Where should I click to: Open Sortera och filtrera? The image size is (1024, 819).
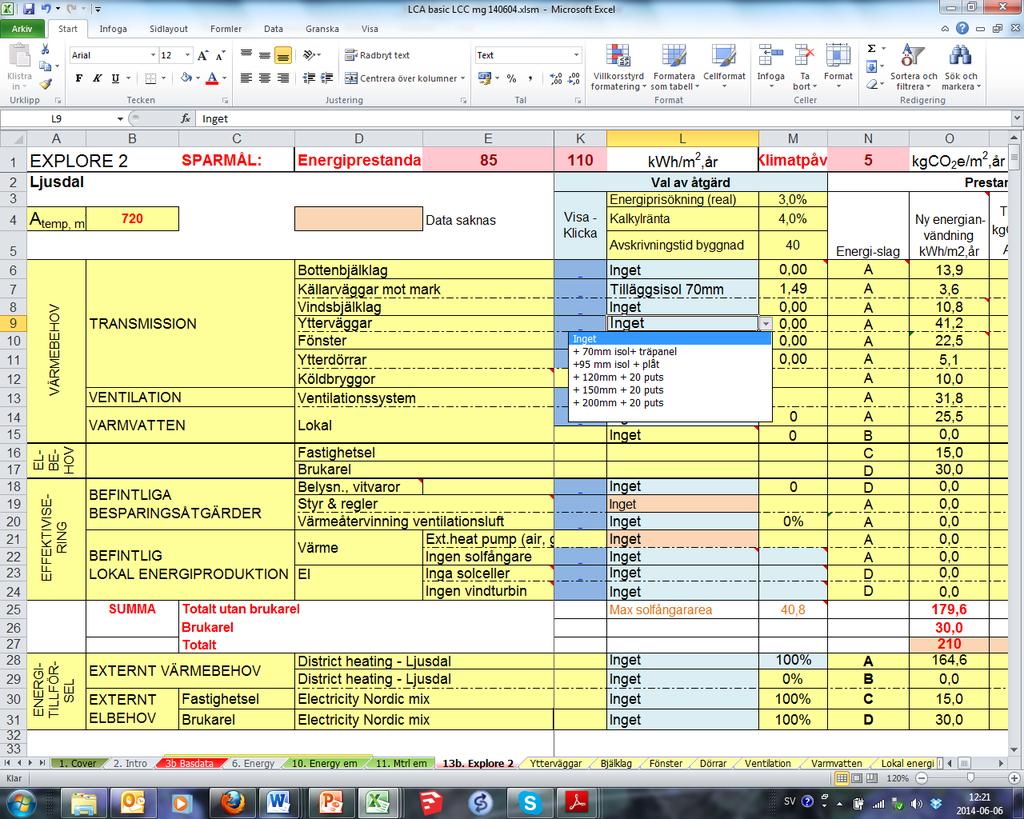click(x=913, y=67)
